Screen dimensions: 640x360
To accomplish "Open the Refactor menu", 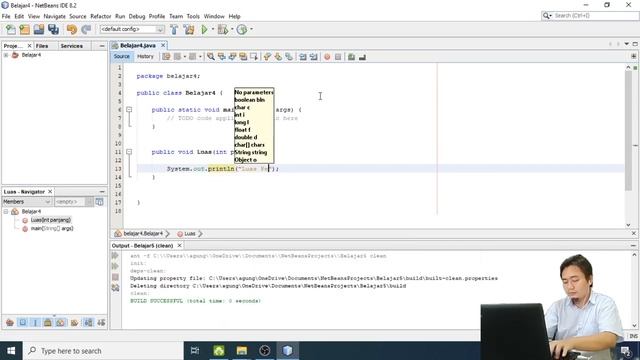I will tap(101, 16).
